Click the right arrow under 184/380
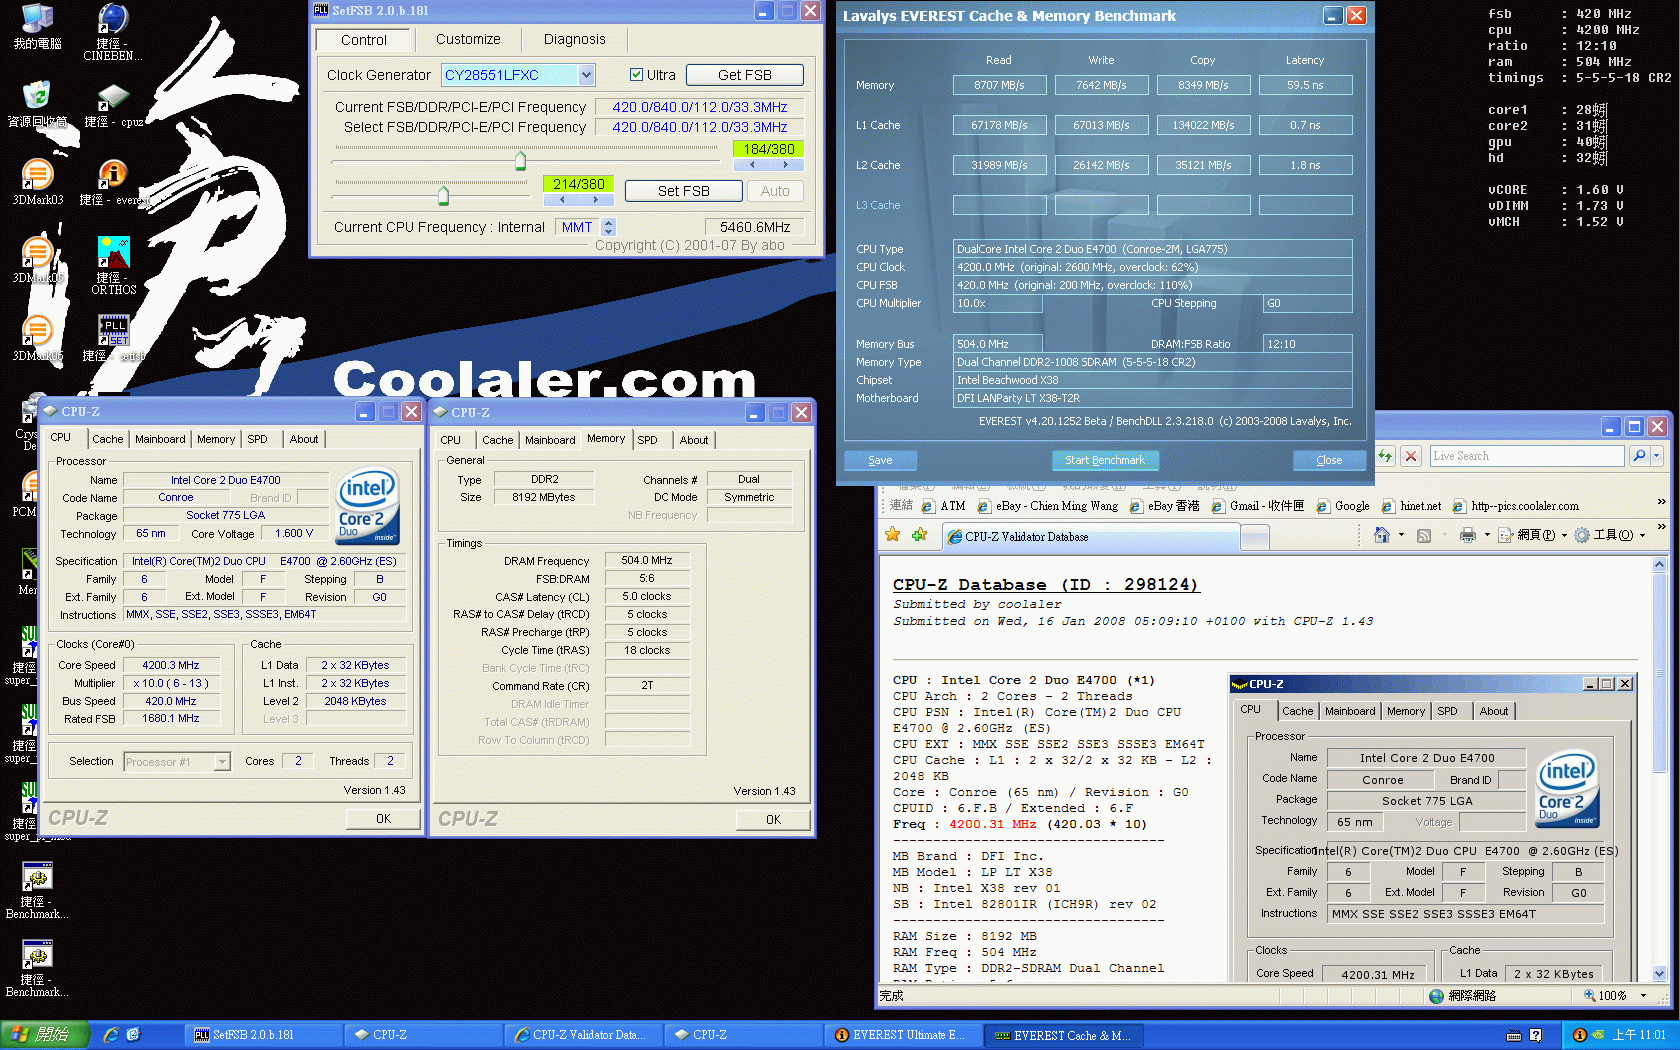 click(786, 165)
